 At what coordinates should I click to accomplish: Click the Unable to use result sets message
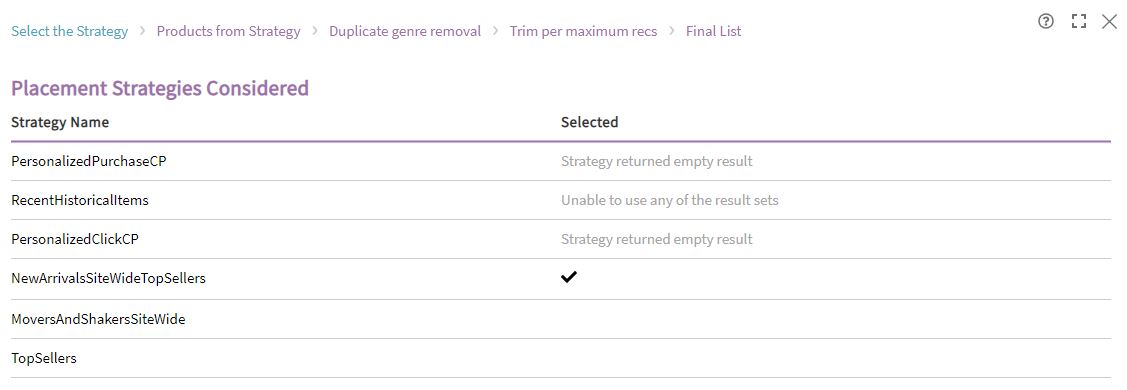tap(670, 200)
